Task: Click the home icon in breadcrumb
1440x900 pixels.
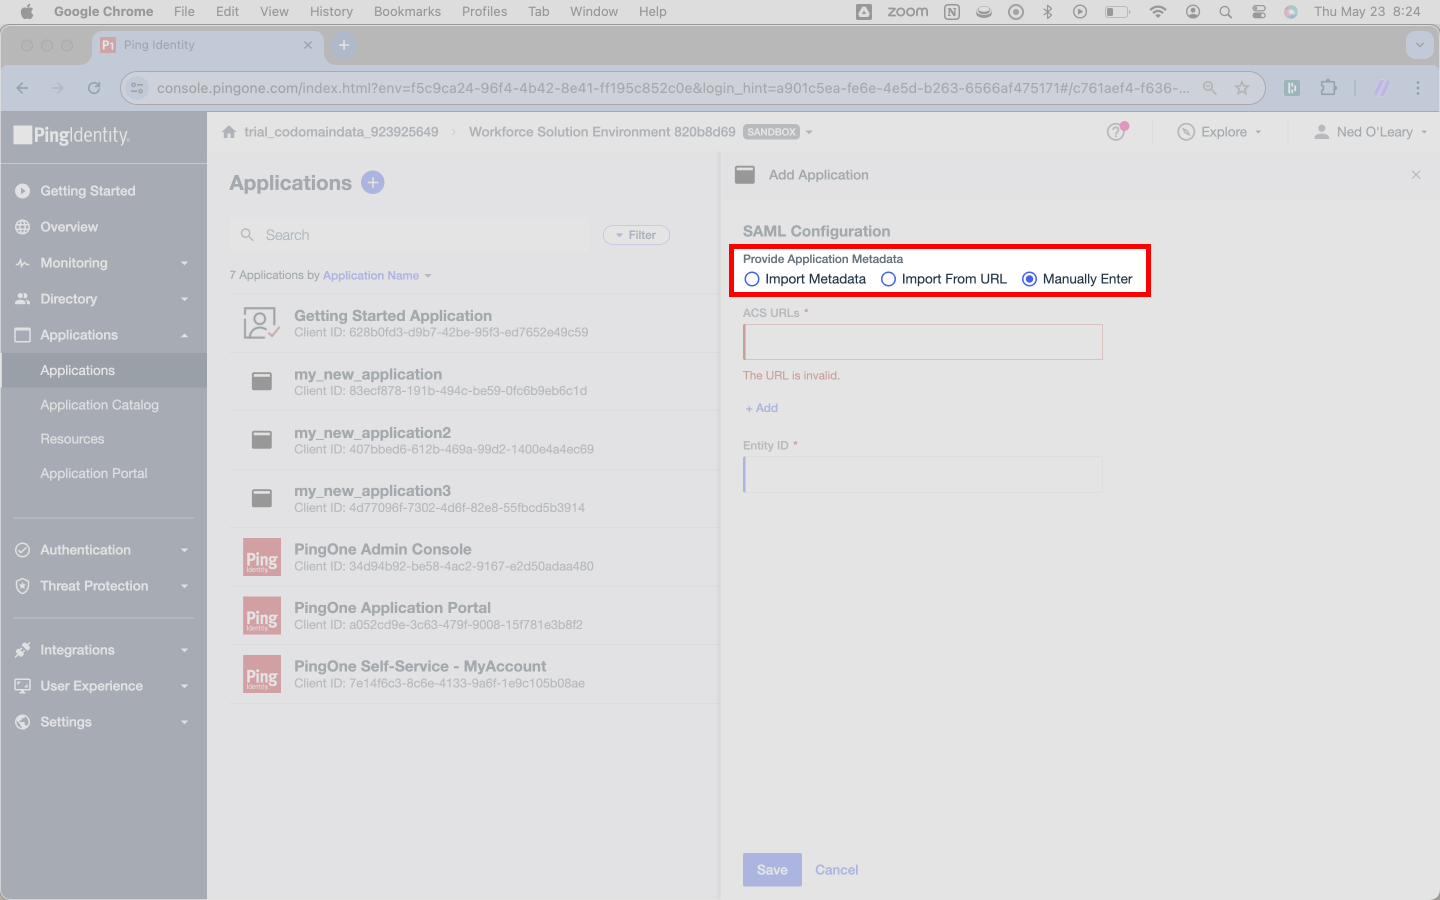Action: [x=229, y=132]
